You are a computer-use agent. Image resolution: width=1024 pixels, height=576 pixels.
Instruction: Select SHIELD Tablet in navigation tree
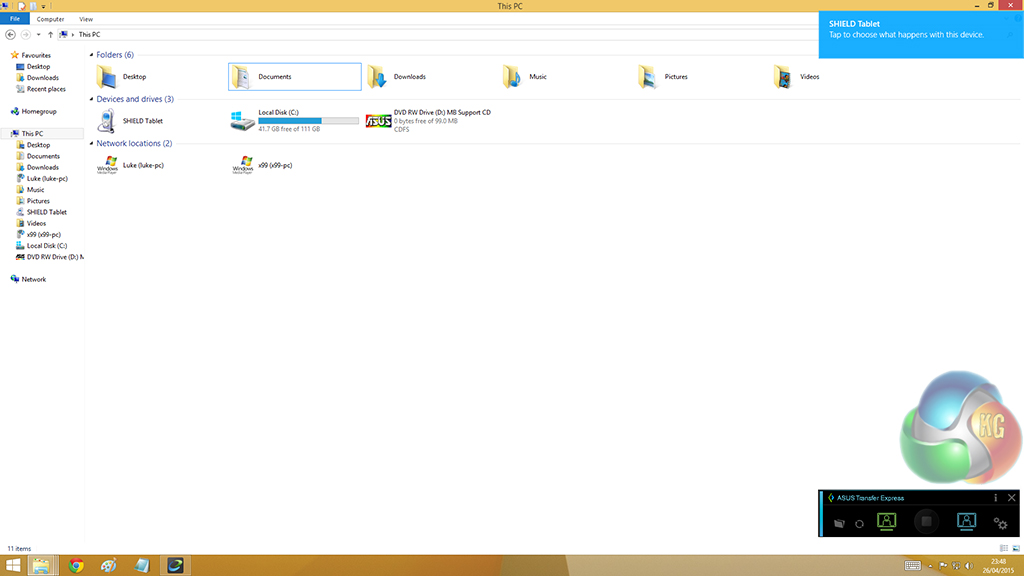[41, 212]
